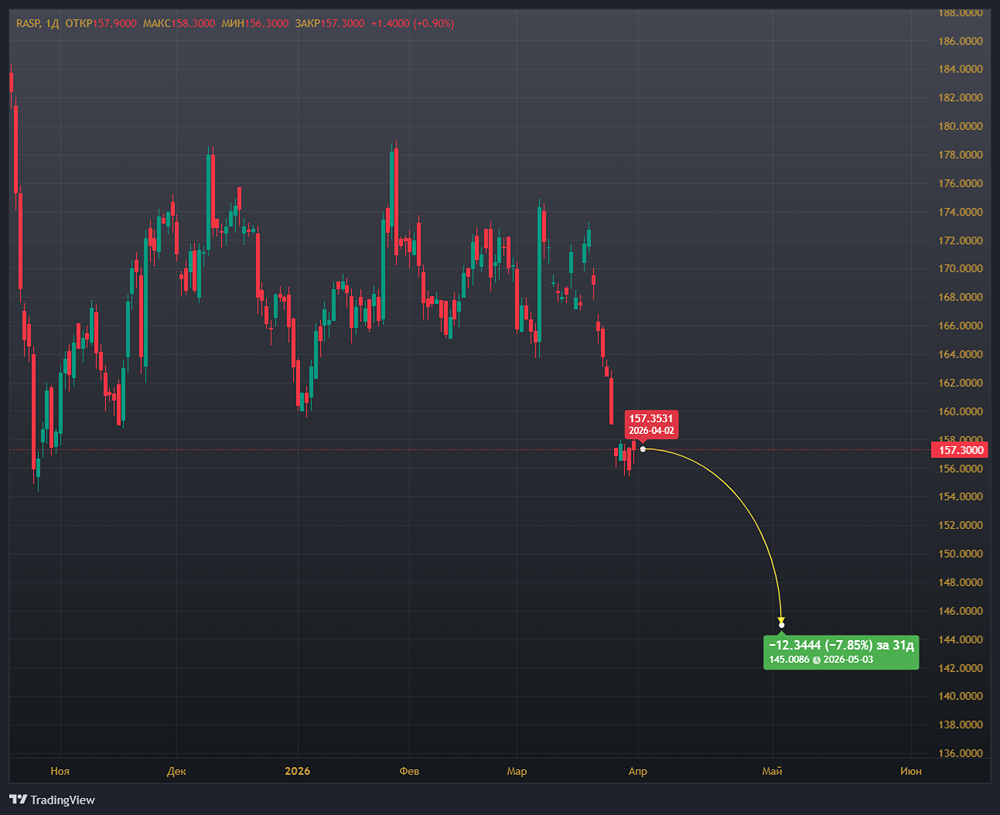The width and height of the screenshot is (1000, 815).
Task: Click the TradingView logo icon
Action: 18,800
